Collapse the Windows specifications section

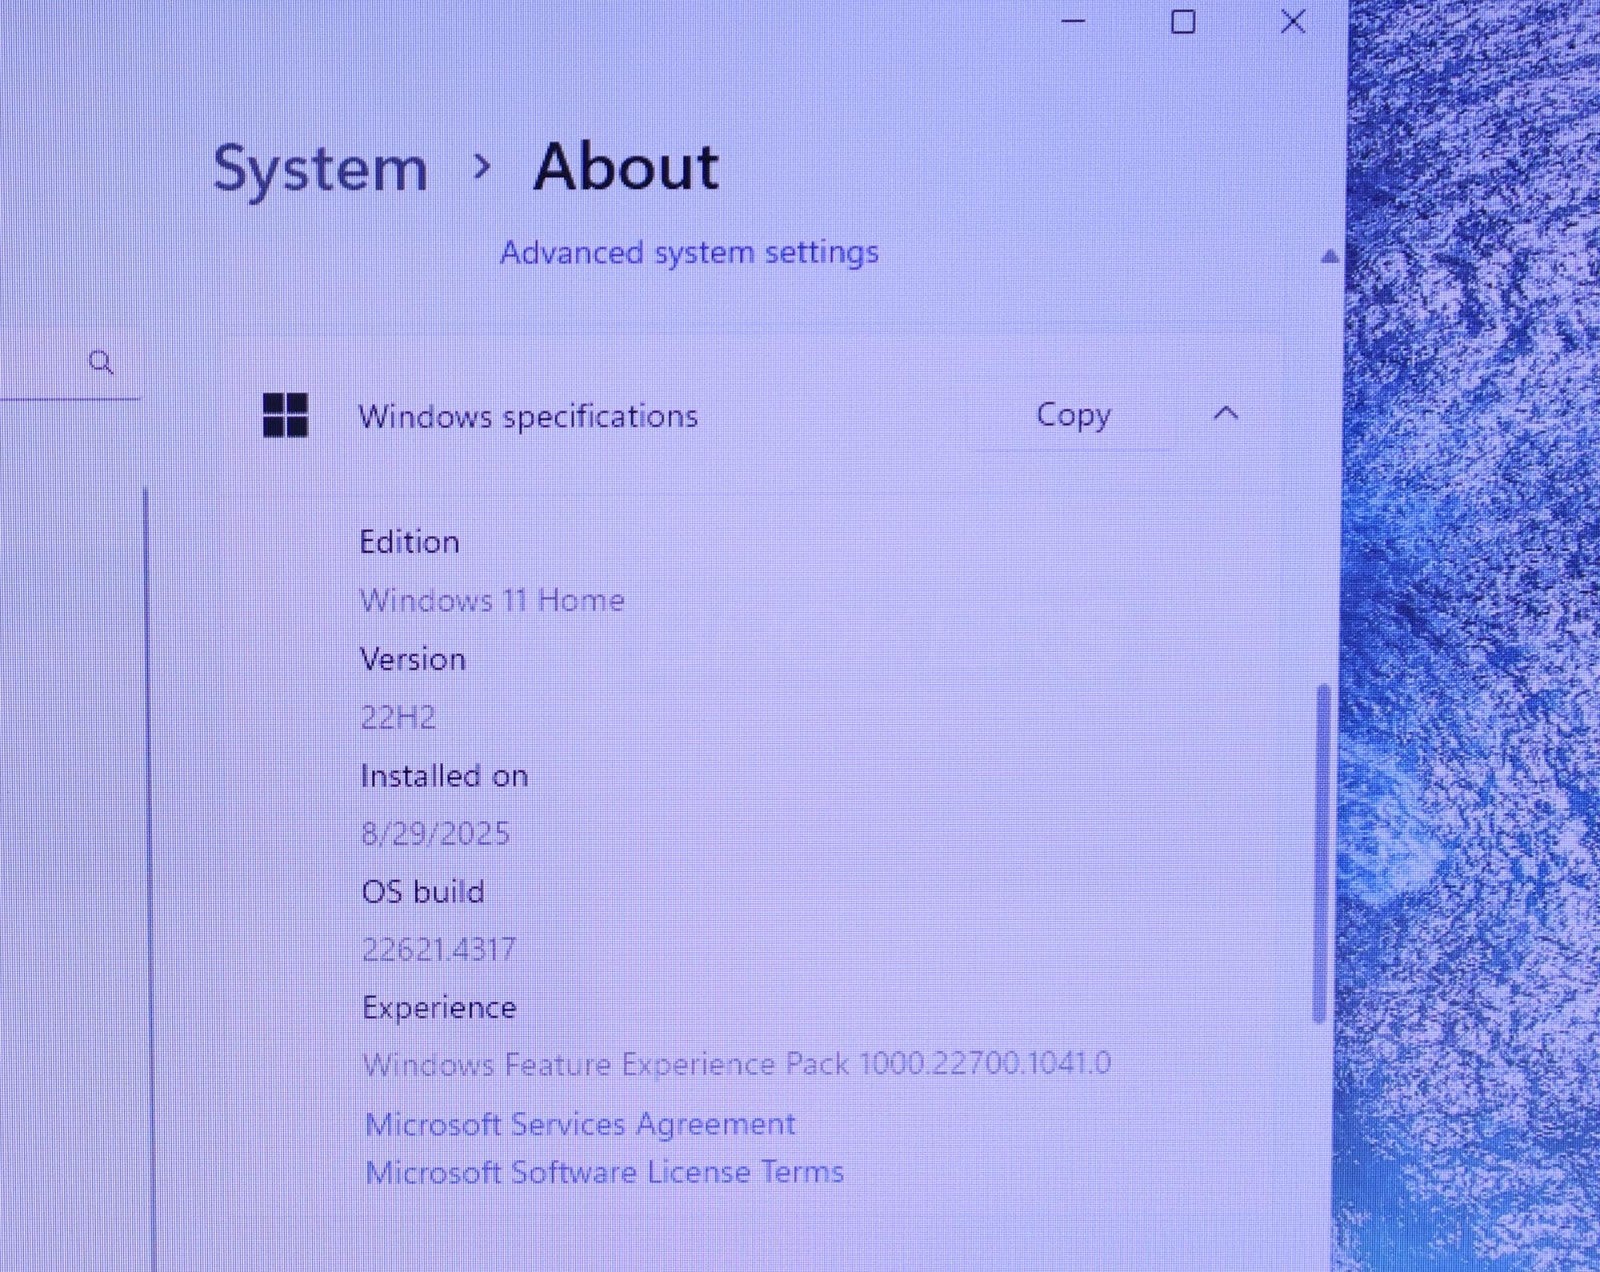(1226, 414)
